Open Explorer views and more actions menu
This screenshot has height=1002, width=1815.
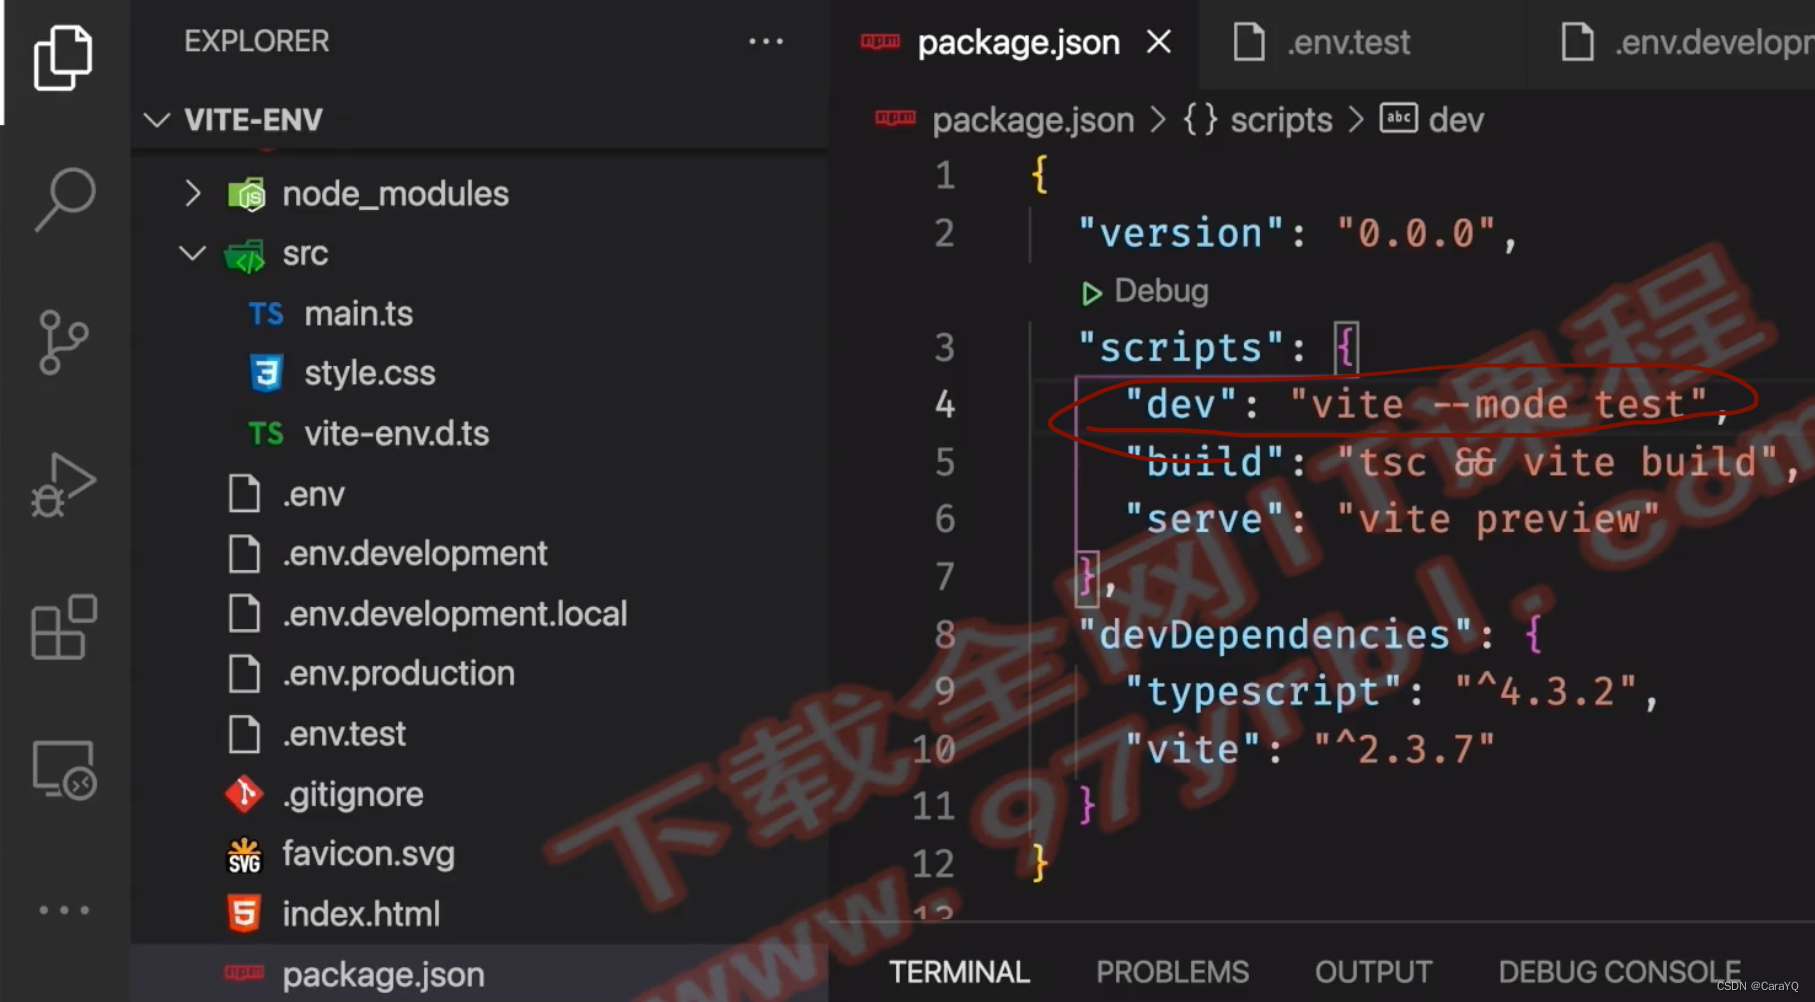pyautogui.click(x=766, y=41)
